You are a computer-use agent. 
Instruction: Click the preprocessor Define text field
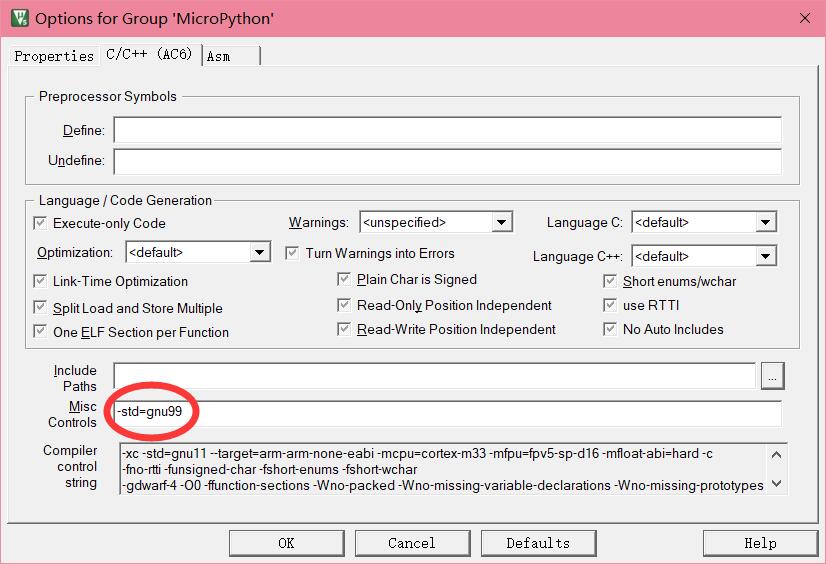(447, 130)
